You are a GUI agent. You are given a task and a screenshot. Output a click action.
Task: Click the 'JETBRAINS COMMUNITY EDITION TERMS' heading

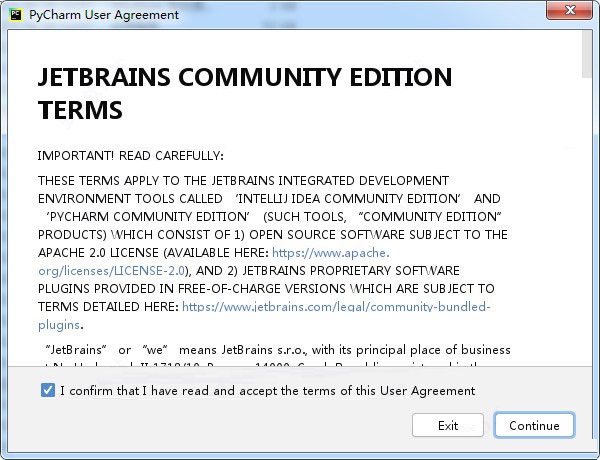(245, 93)
